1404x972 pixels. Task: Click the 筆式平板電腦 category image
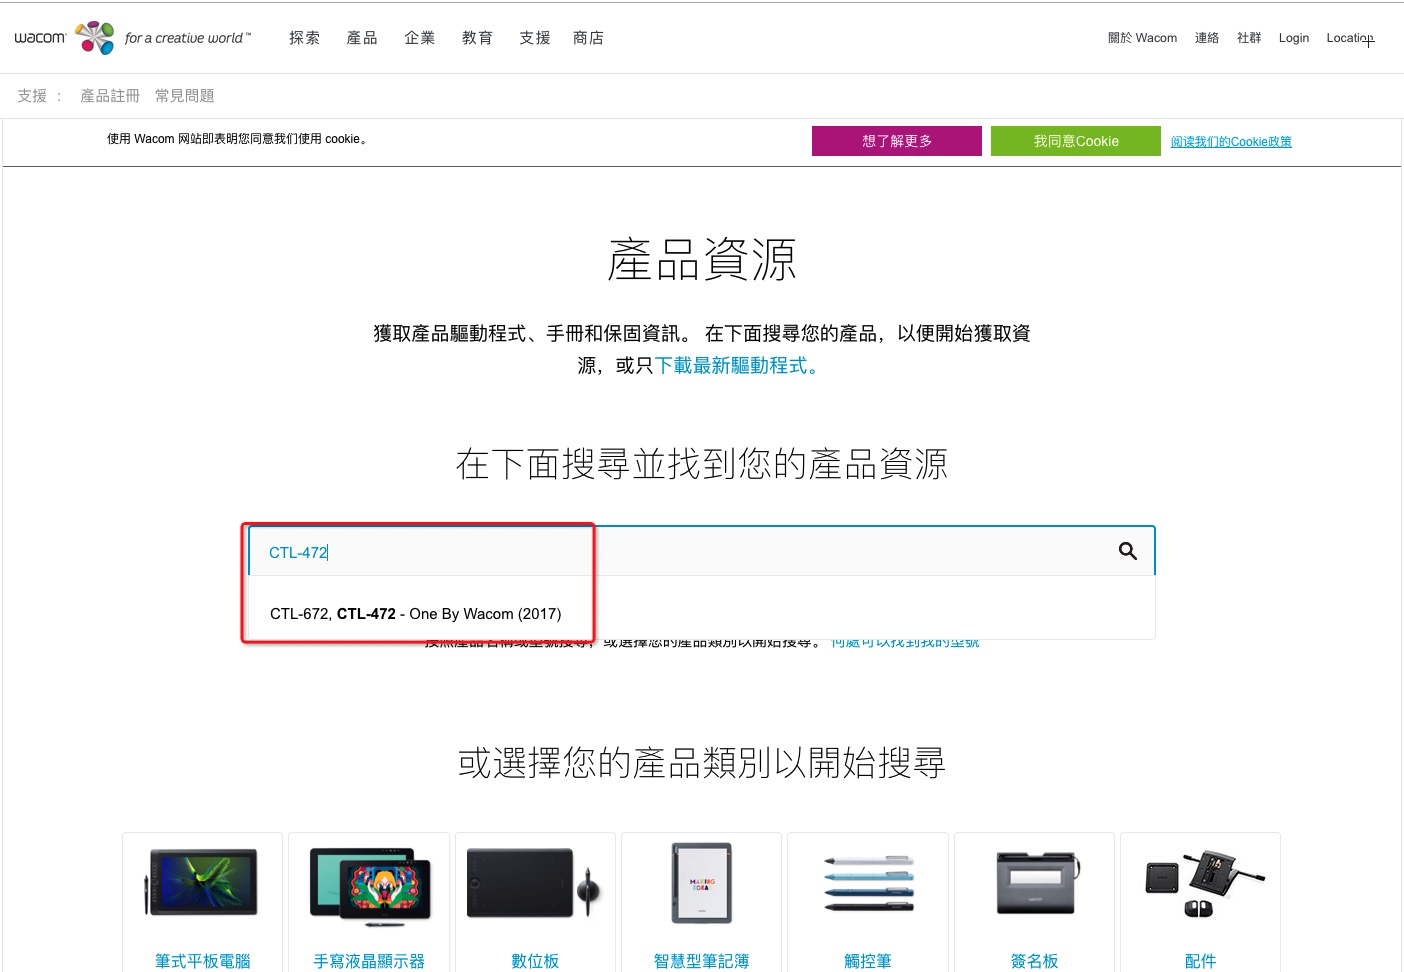point(203,882)
